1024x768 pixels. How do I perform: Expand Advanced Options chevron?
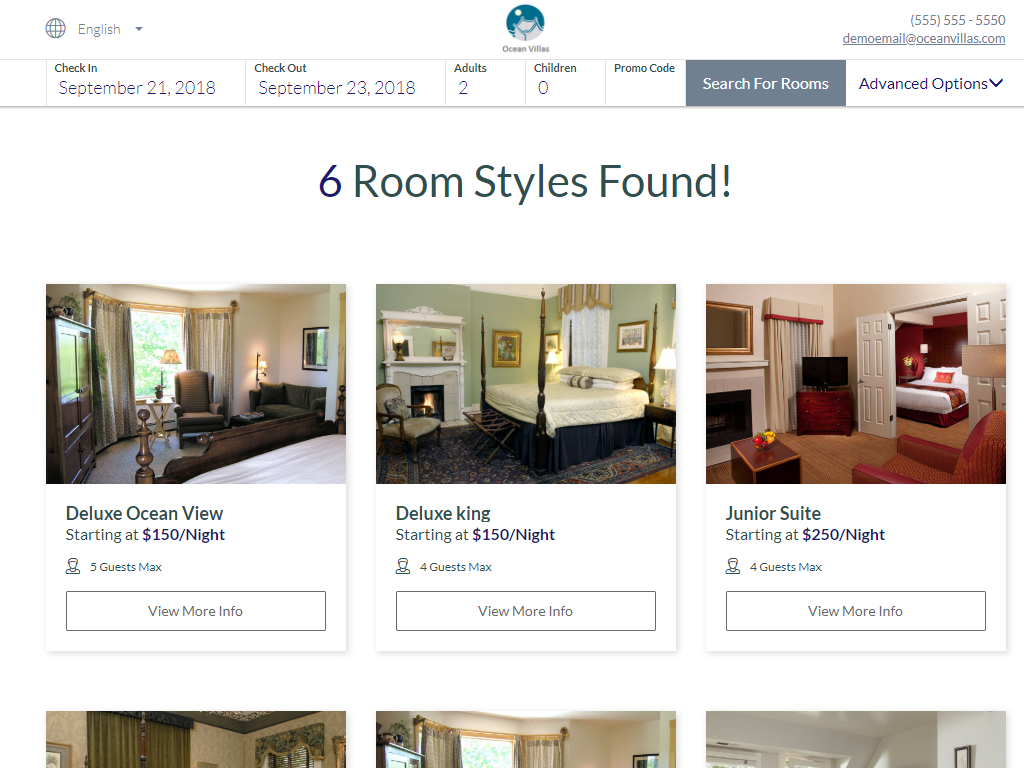tap(996, 83)
